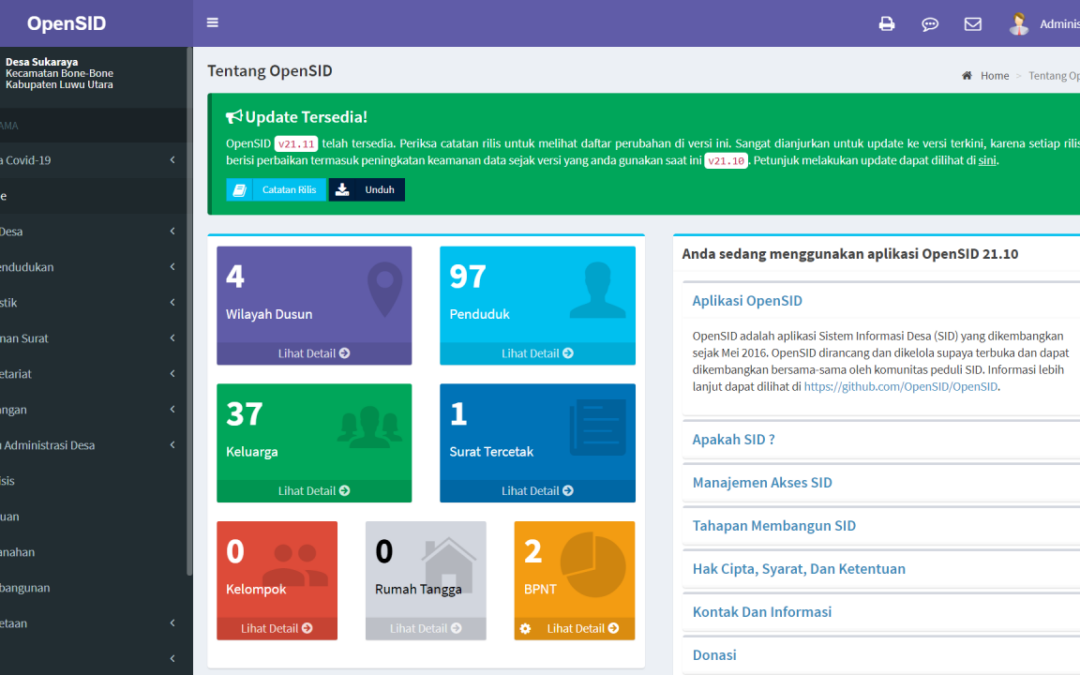Click the people icon on Kelompok card
1080x675 pixels.
tap(296, 565)
